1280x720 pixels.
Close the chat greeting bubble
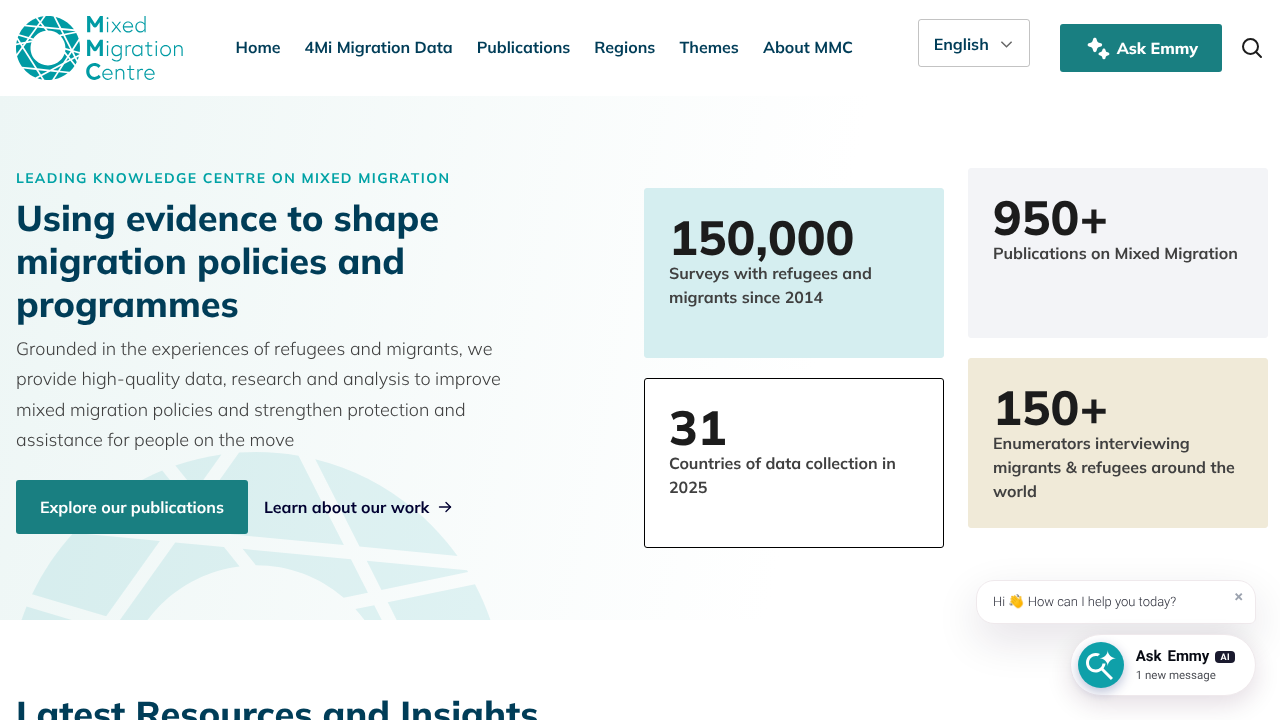pos(1238,597)
